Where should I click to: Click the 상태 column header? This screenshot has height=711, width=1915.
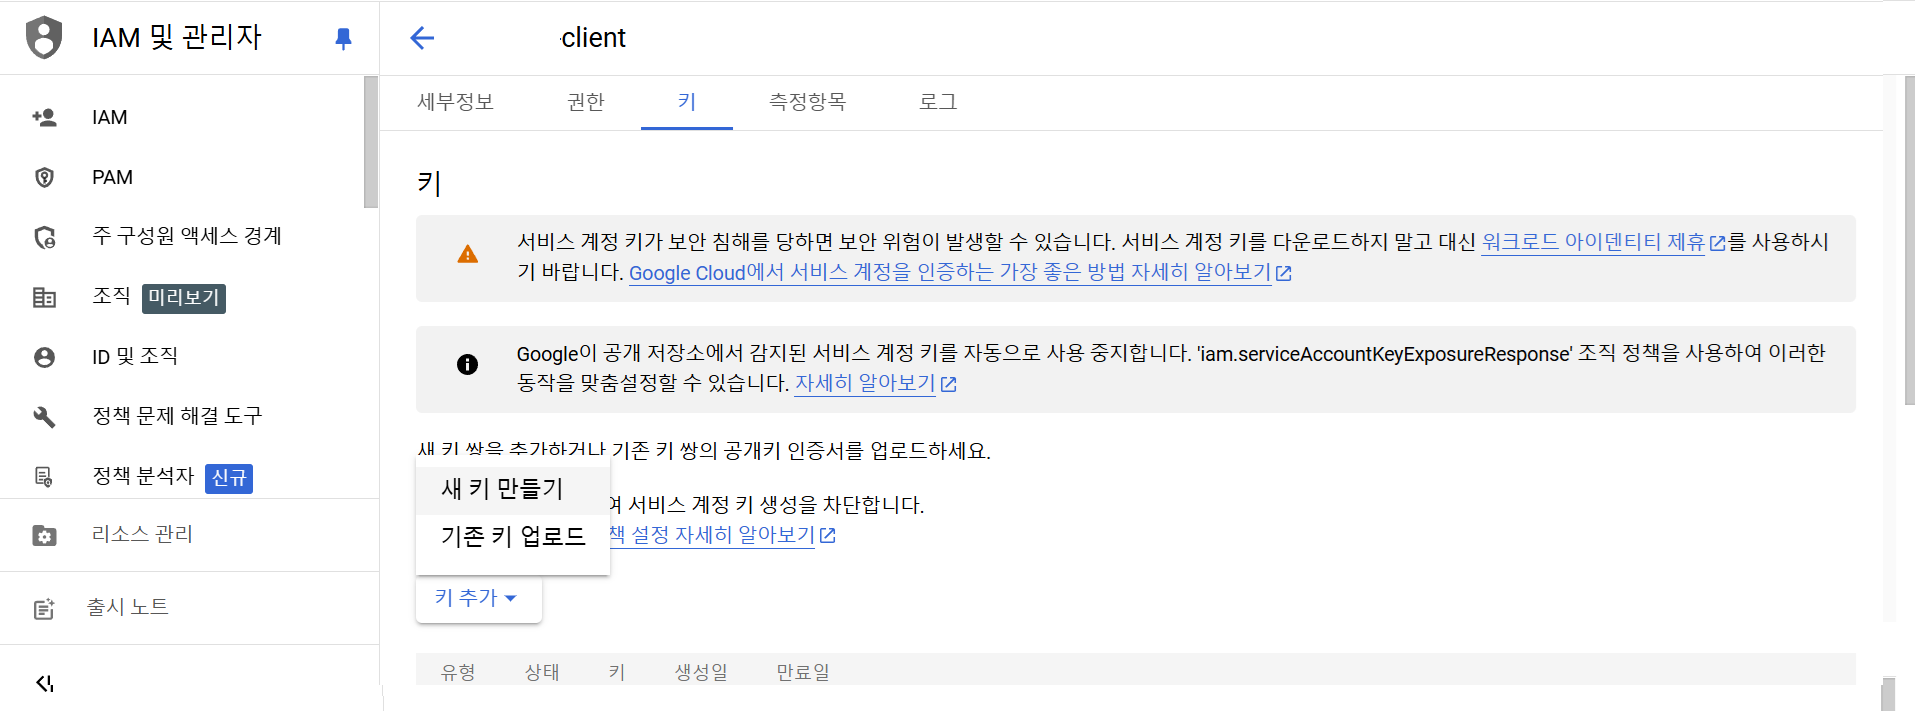(x=542, y=672)
